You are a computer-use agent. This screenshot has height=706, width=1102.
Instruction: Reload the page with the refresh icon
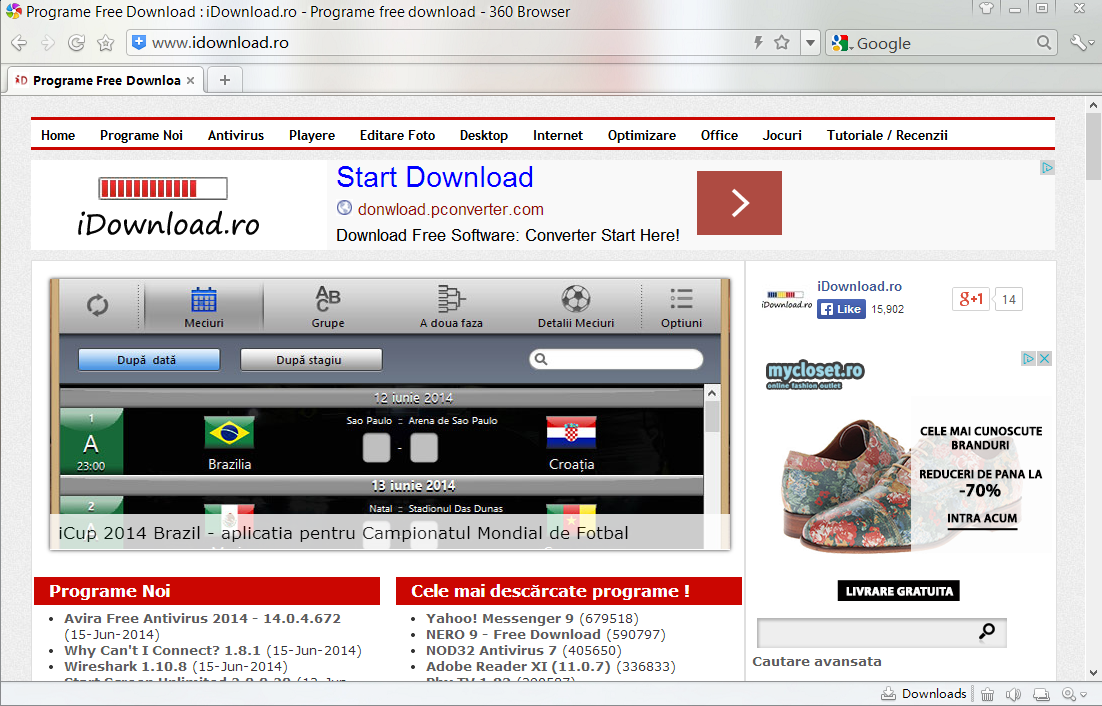pyautogui.click(x=76, y=43)
